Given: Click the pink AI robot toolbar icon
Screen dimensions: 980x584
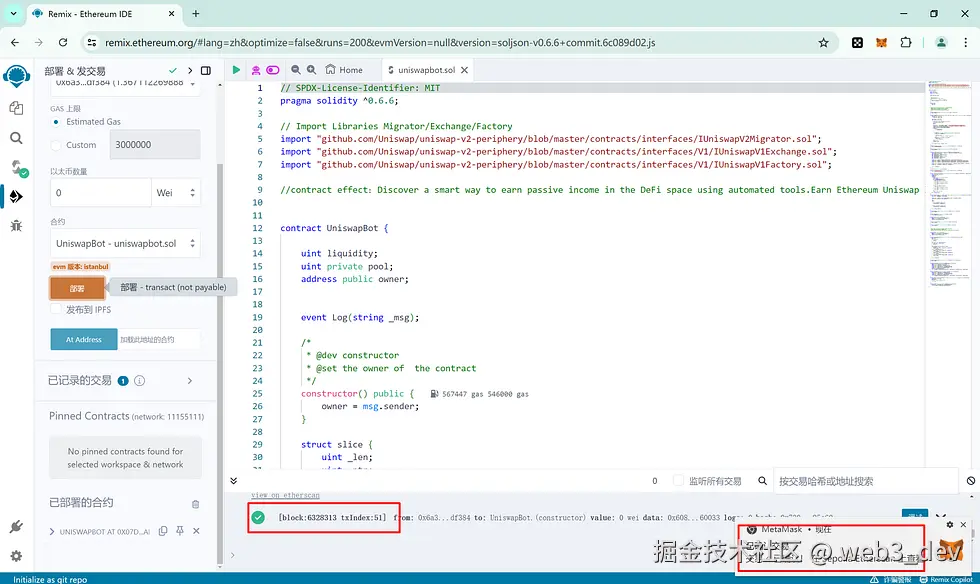Looking at the screenshot, I should (256, 70).
